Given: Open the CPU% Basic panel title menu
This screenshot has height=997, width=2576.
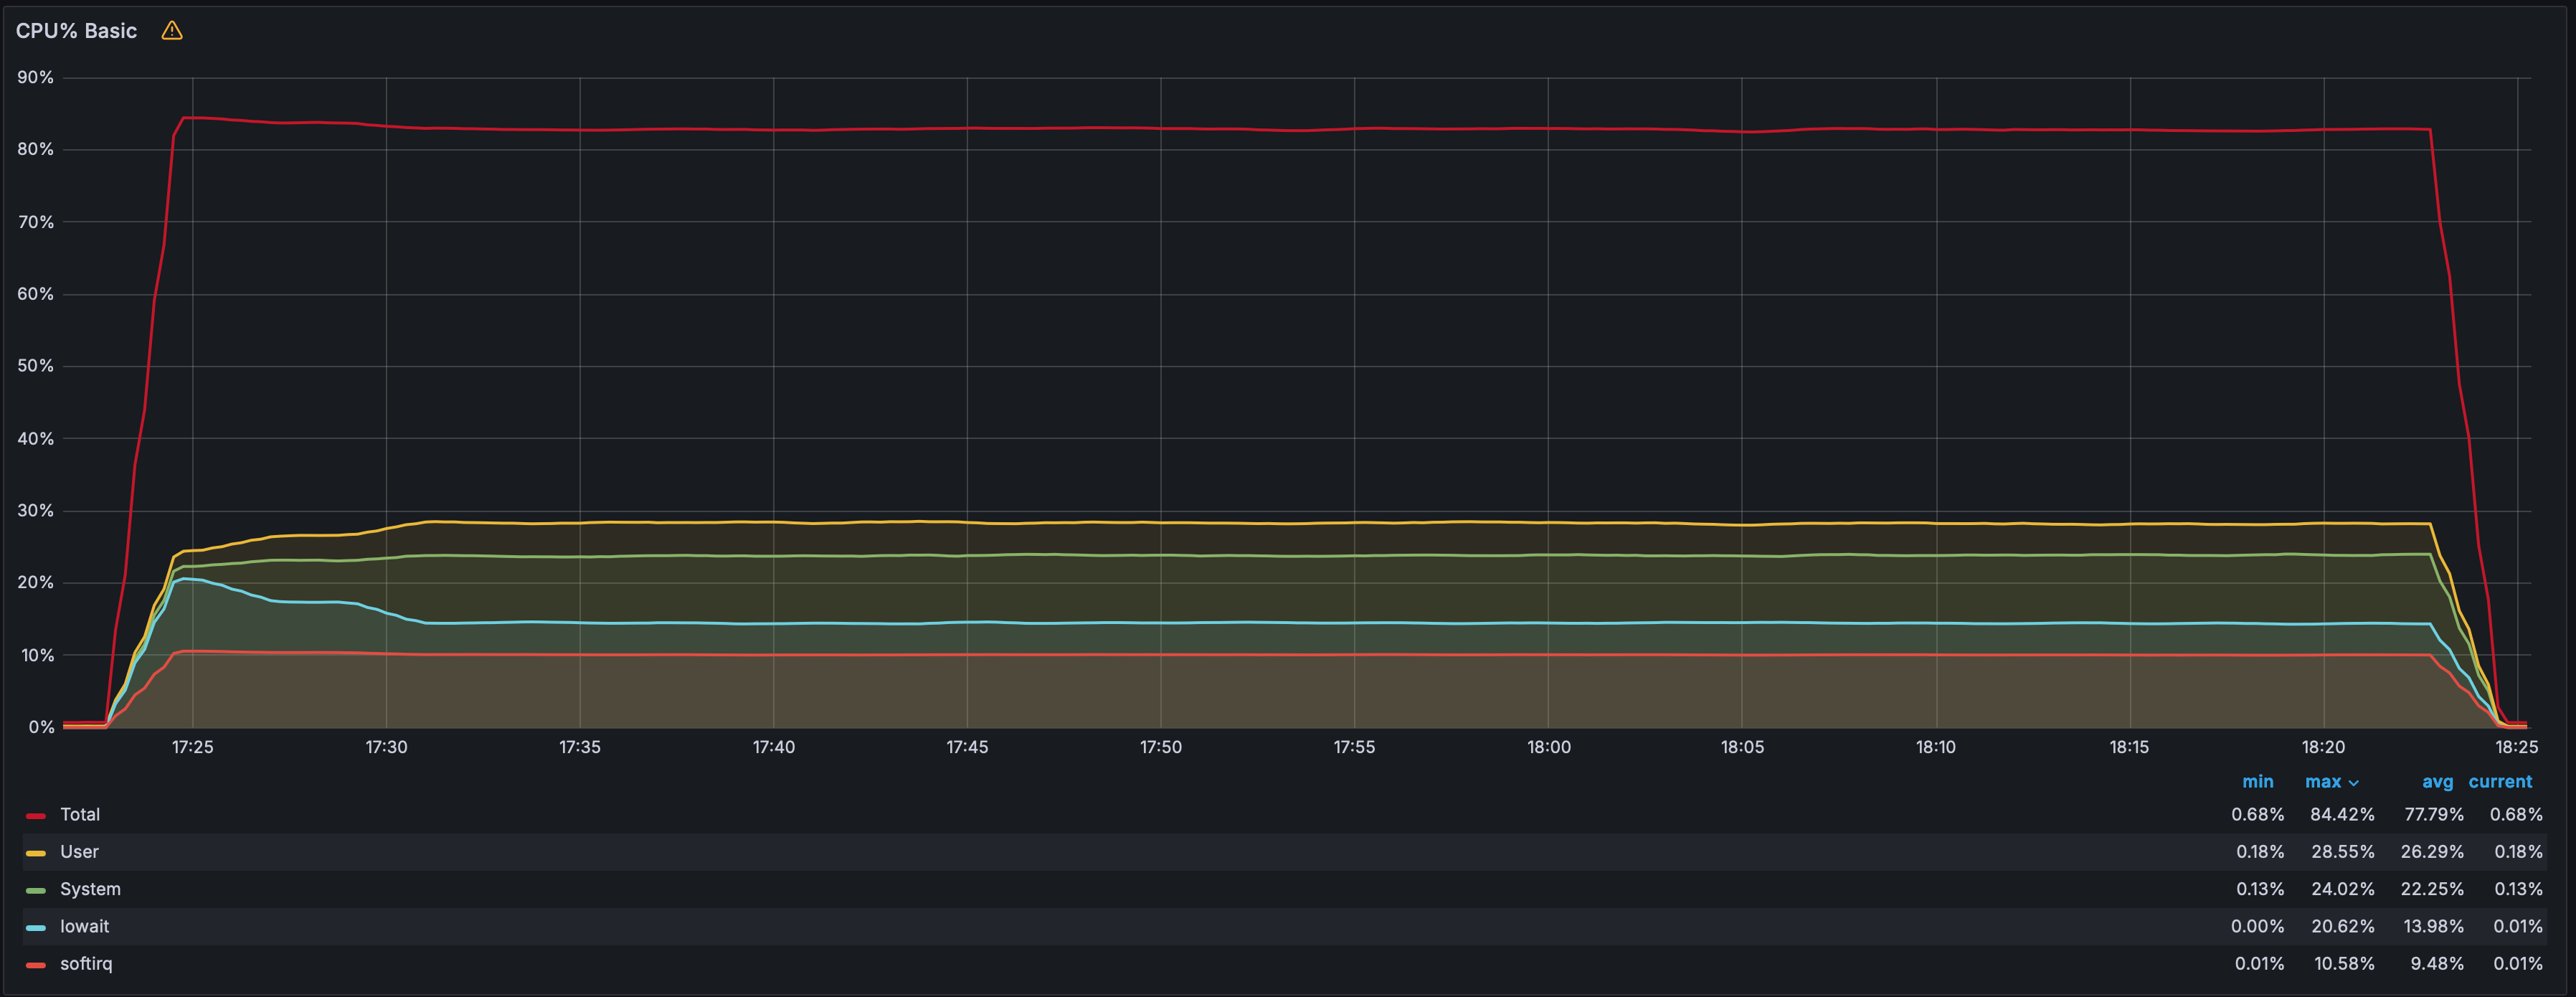Looking at the screenshot, I should click(x=76, y=31).
